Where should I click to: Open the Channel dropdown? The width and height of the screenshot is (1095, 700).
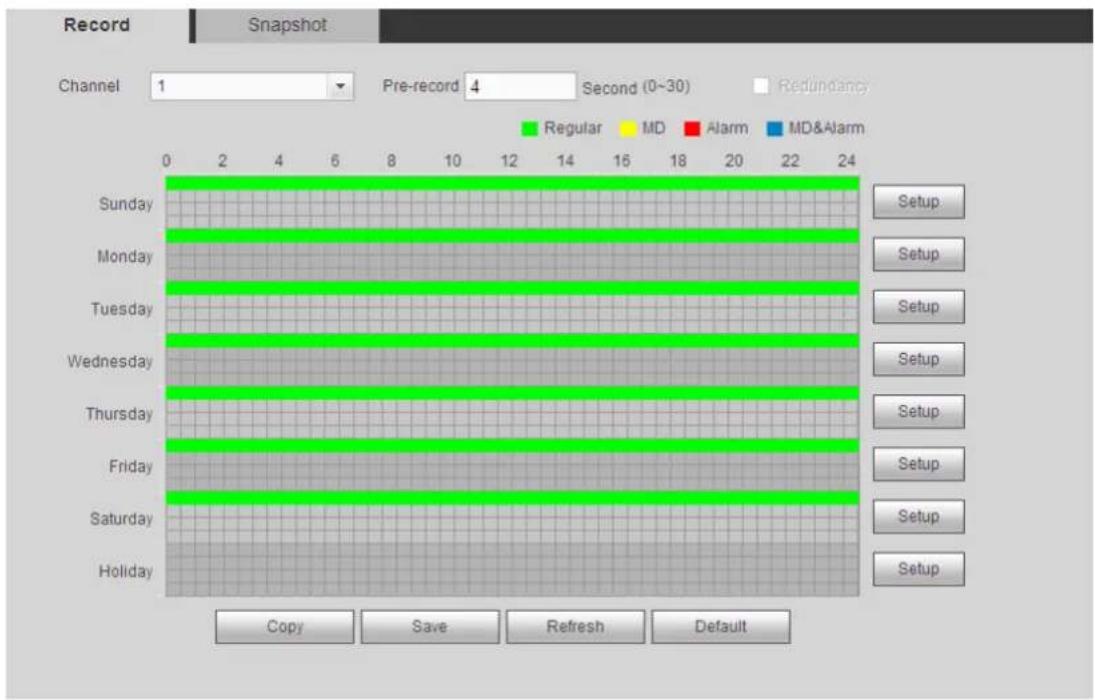click(x=251, y=87)
